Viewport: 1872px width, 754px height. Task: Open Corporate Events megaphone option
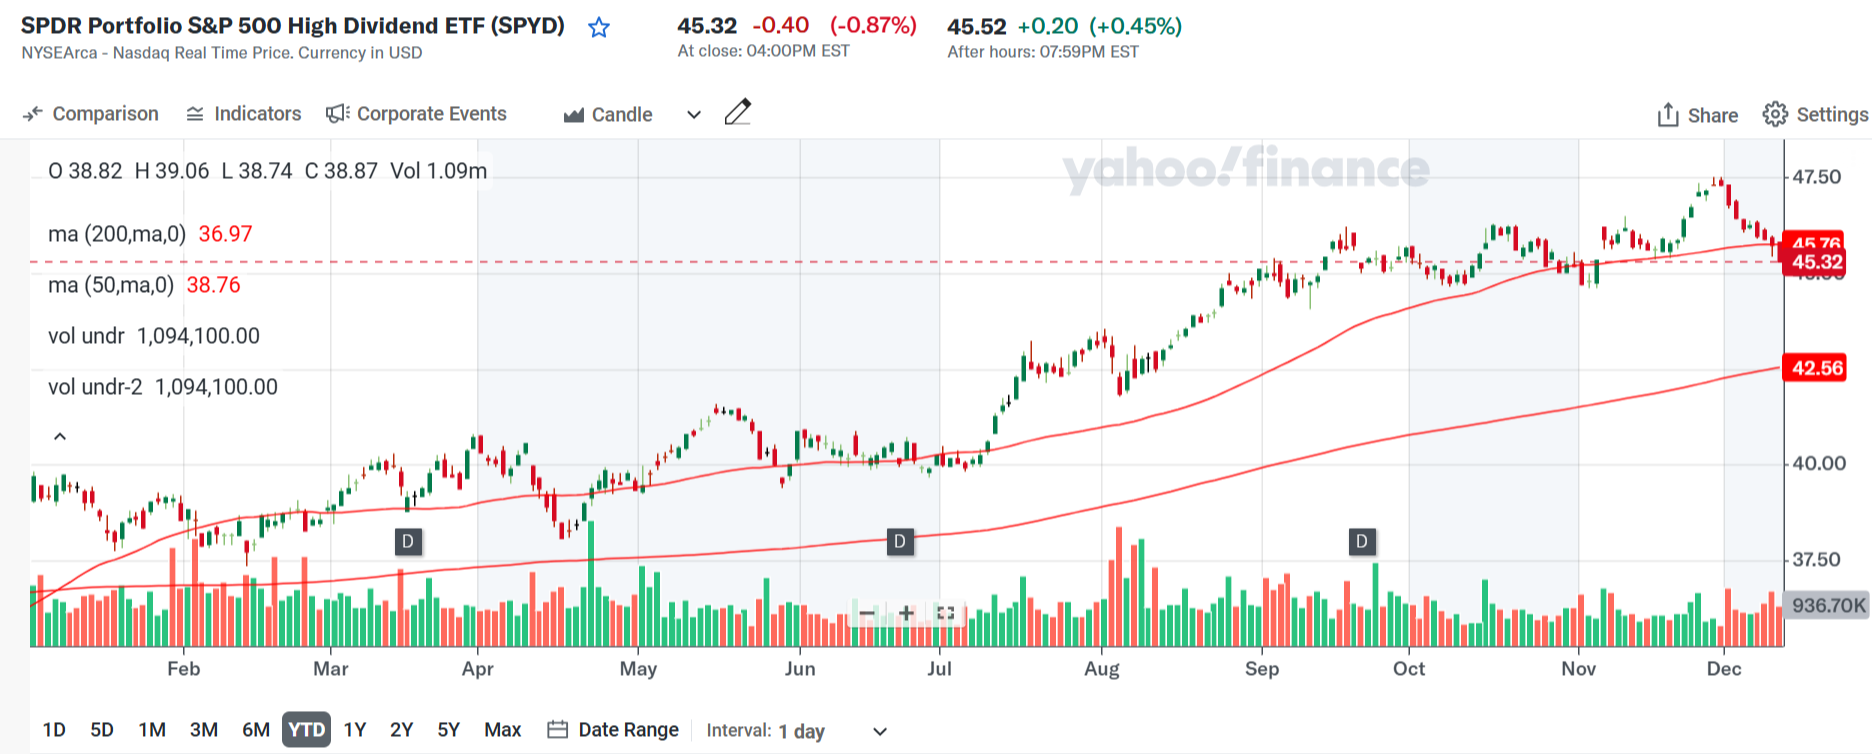point(416,114)
